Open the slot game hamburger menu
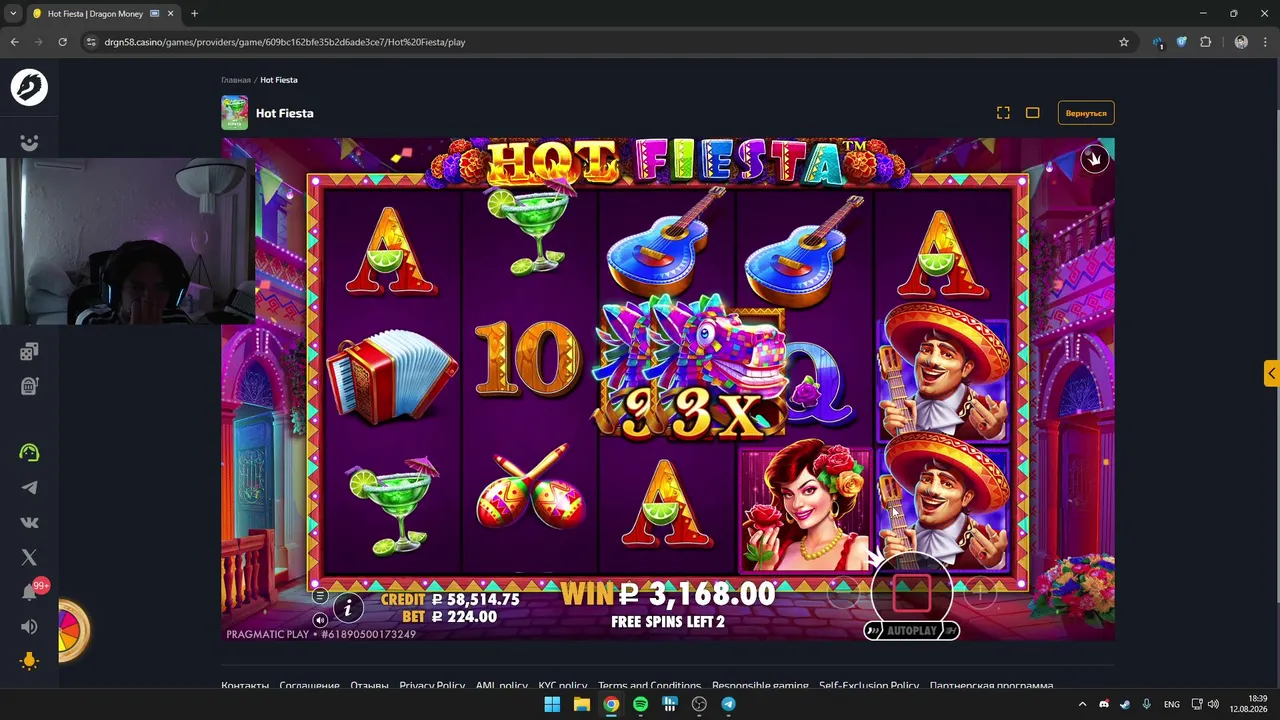Image resolution: width=1280 pixels, height=720 pixels. [320, 596]
